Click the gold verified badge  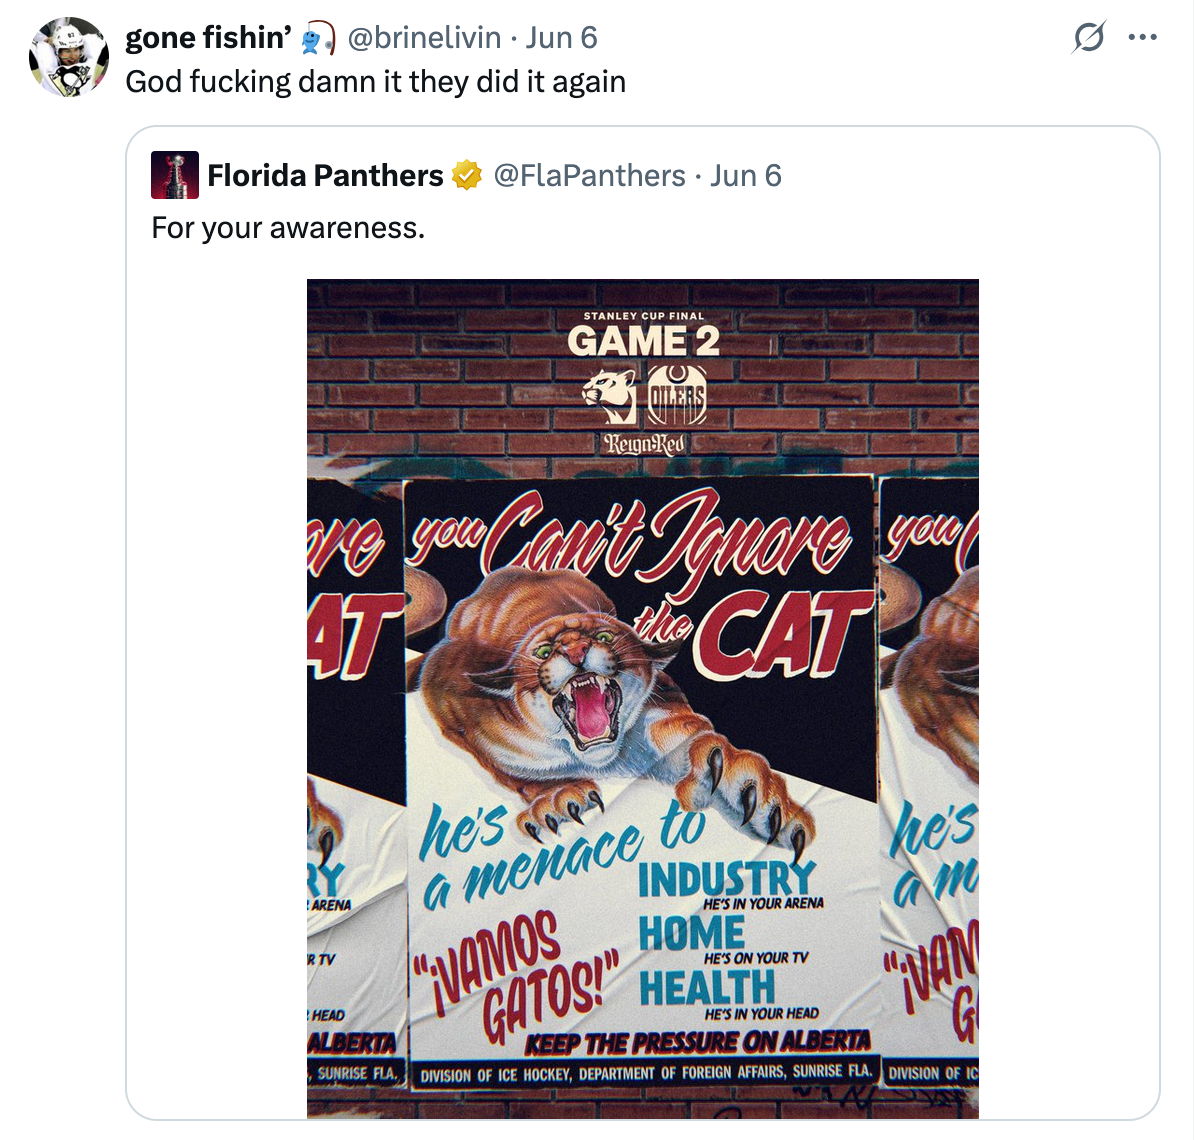(466, 176)
